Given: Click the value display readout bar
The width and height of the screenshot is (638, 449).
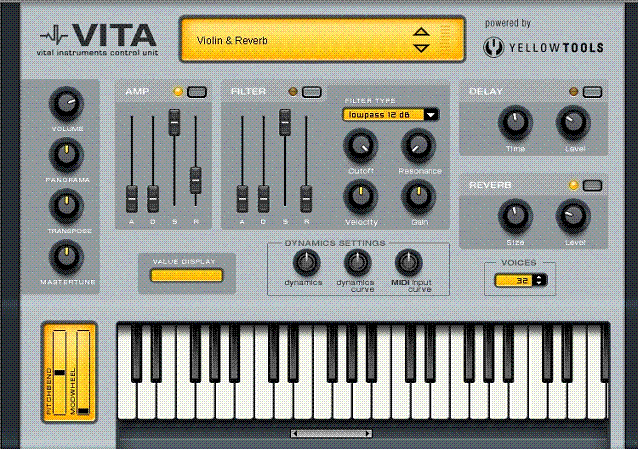Looking at the screenshot, I should (x=186, y=276).
